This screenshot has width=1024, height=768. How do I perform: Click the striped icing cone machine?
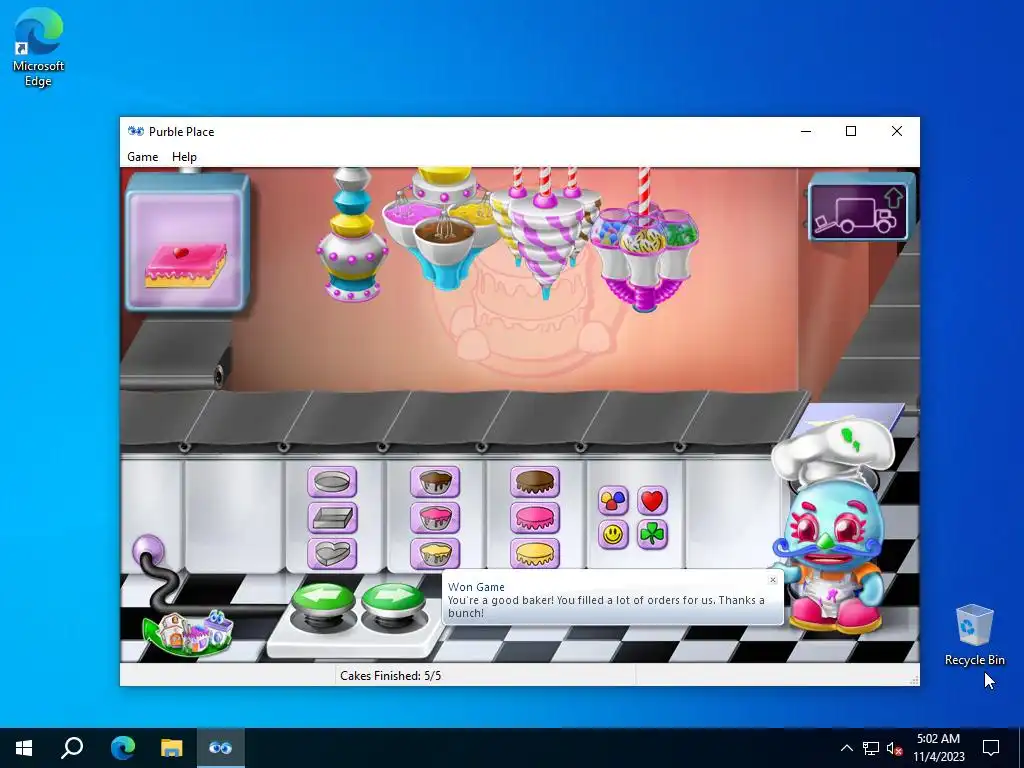coord(546,233)
